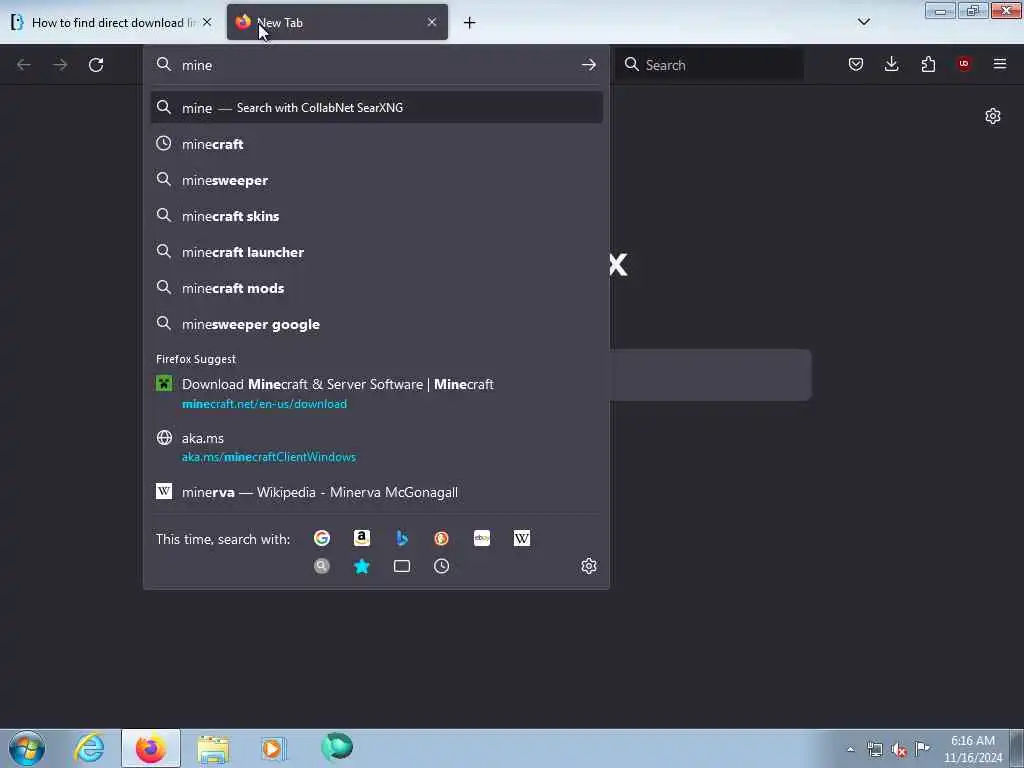Select 'mine — Search with CollabNet SearXNG'
Viewport: 1024px width, 768px height.
(x=376, y=108)
